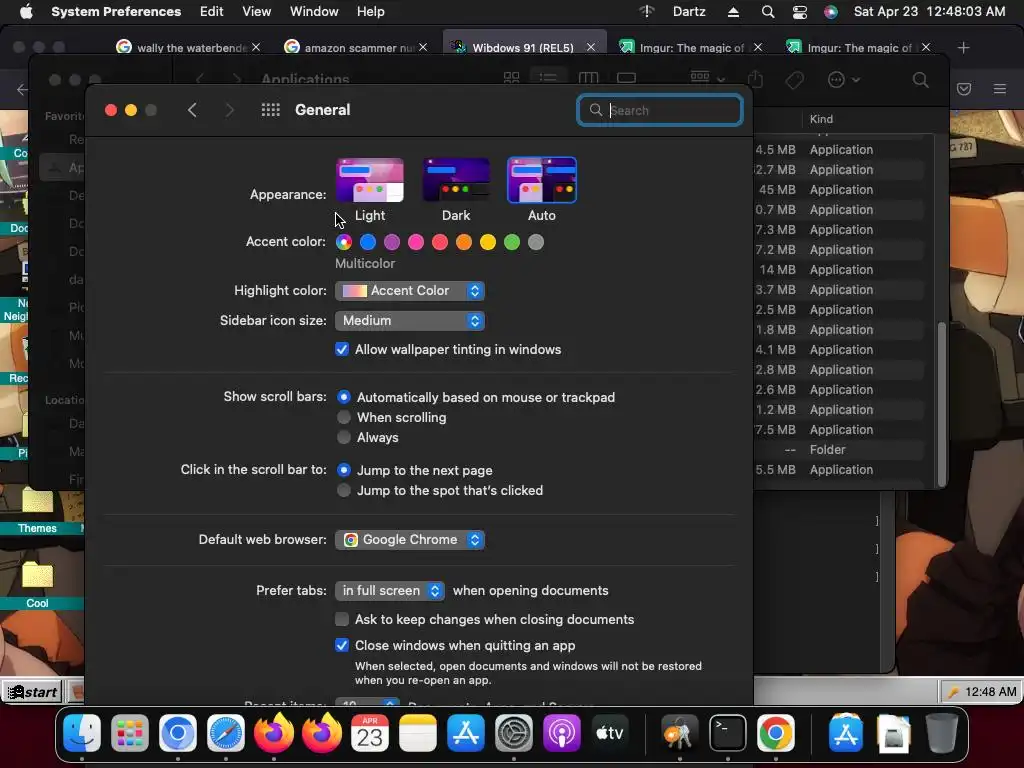Click the Finder window share icon
Screen dimensions: 1024x768
click(x=755, y=79)
